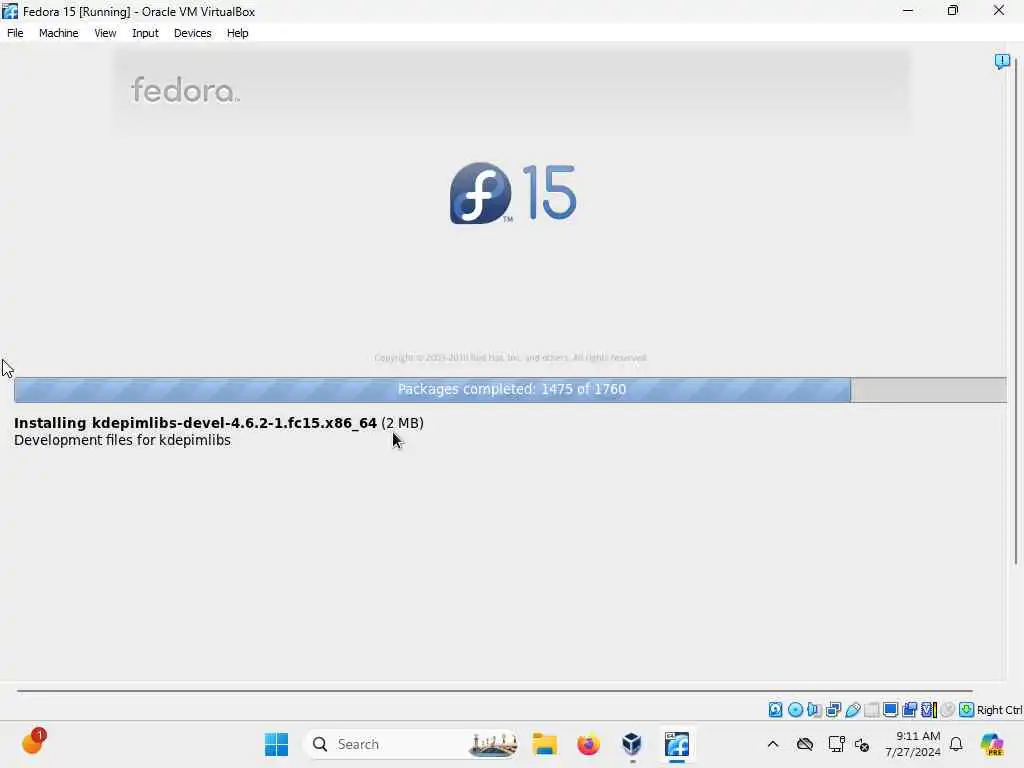Screen dimensions: 1024x768
Task: Open the Windows Start menu
Action: pyautogui.click(x=276, y=744)
